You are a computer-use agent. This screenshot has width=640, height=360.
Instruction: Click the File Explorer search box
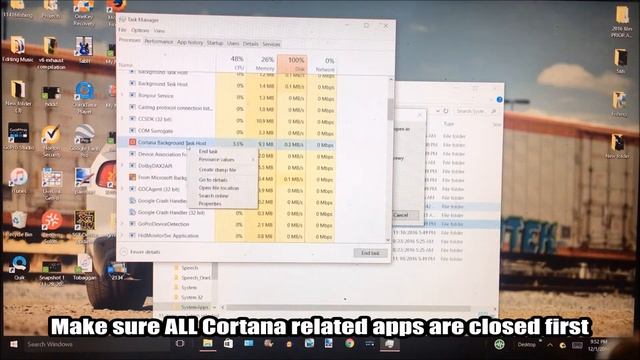coord(475,111)
